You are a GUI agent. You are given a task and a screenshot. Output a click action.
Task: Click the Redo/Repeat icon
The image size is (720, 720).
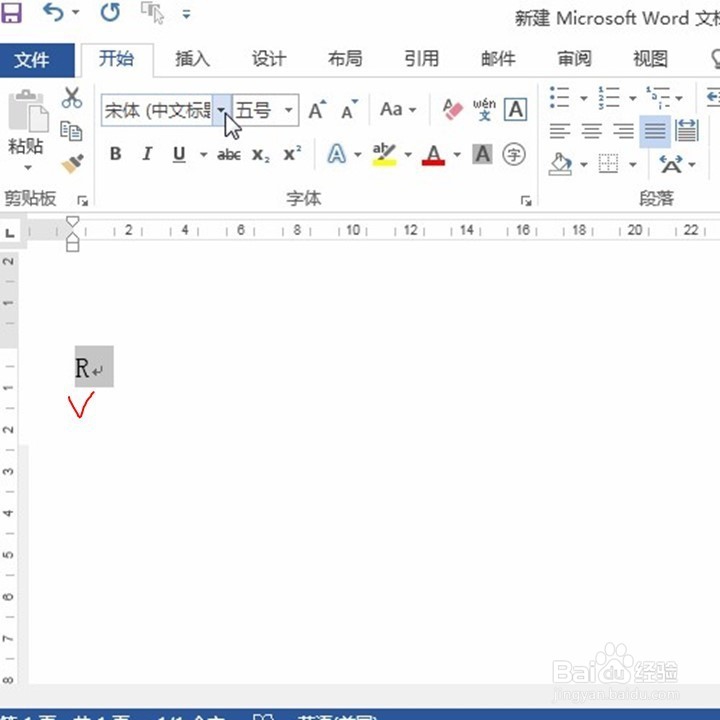(110, 12)
